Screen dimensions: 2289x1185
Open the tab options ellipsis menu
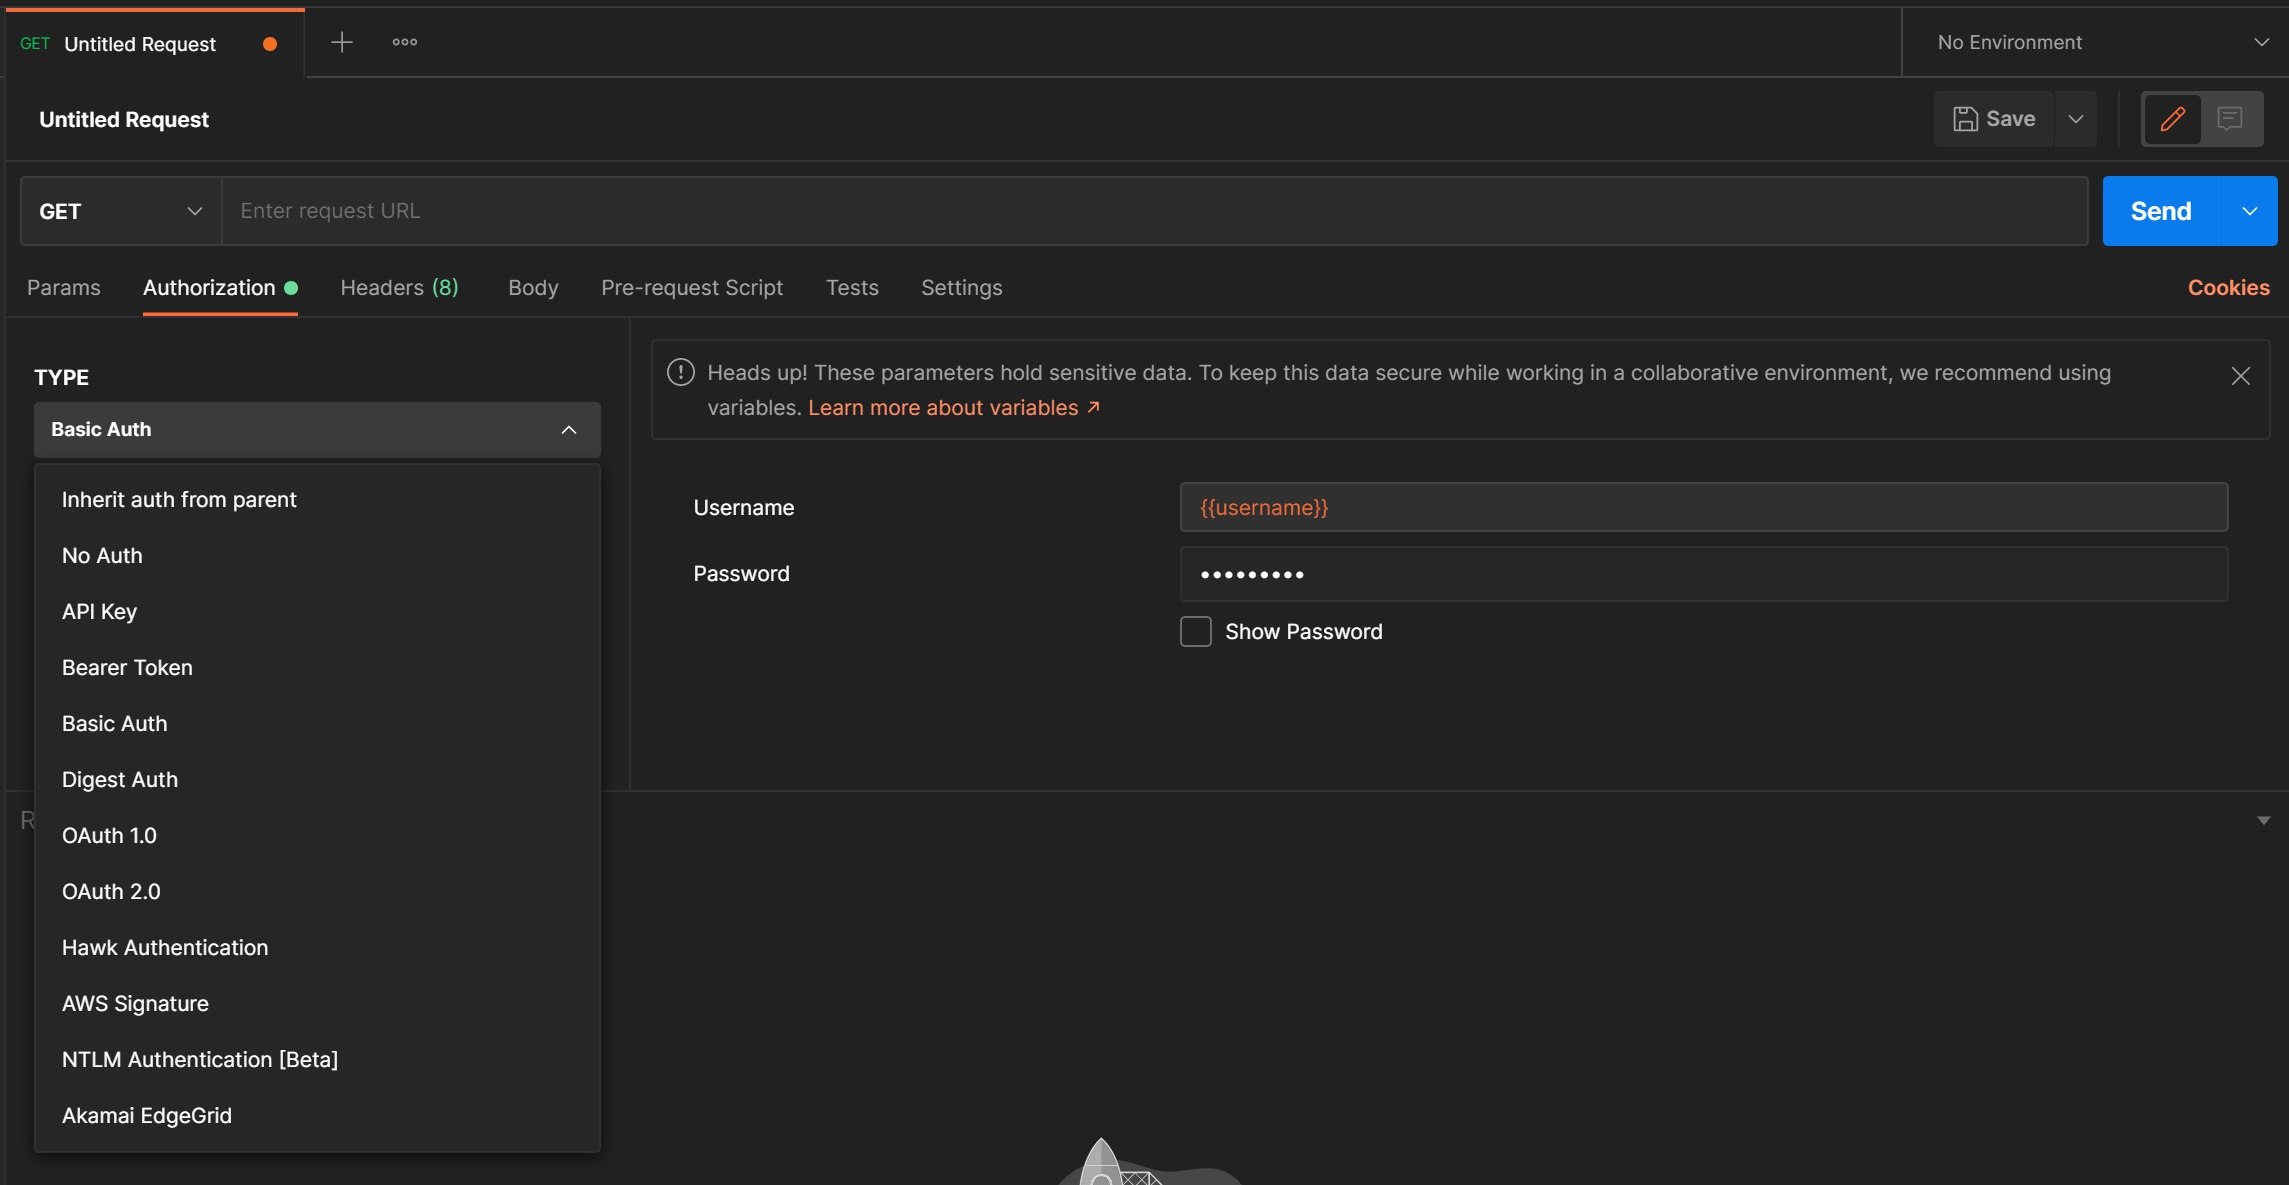[x=404, y=42]
